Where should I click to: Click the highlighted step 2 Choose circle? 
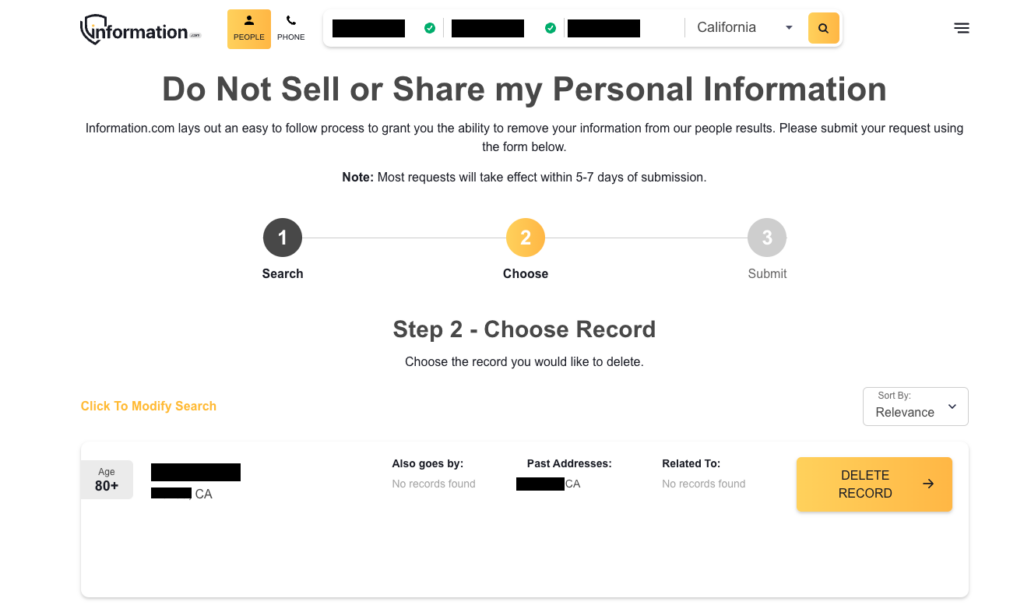(525, 237)
